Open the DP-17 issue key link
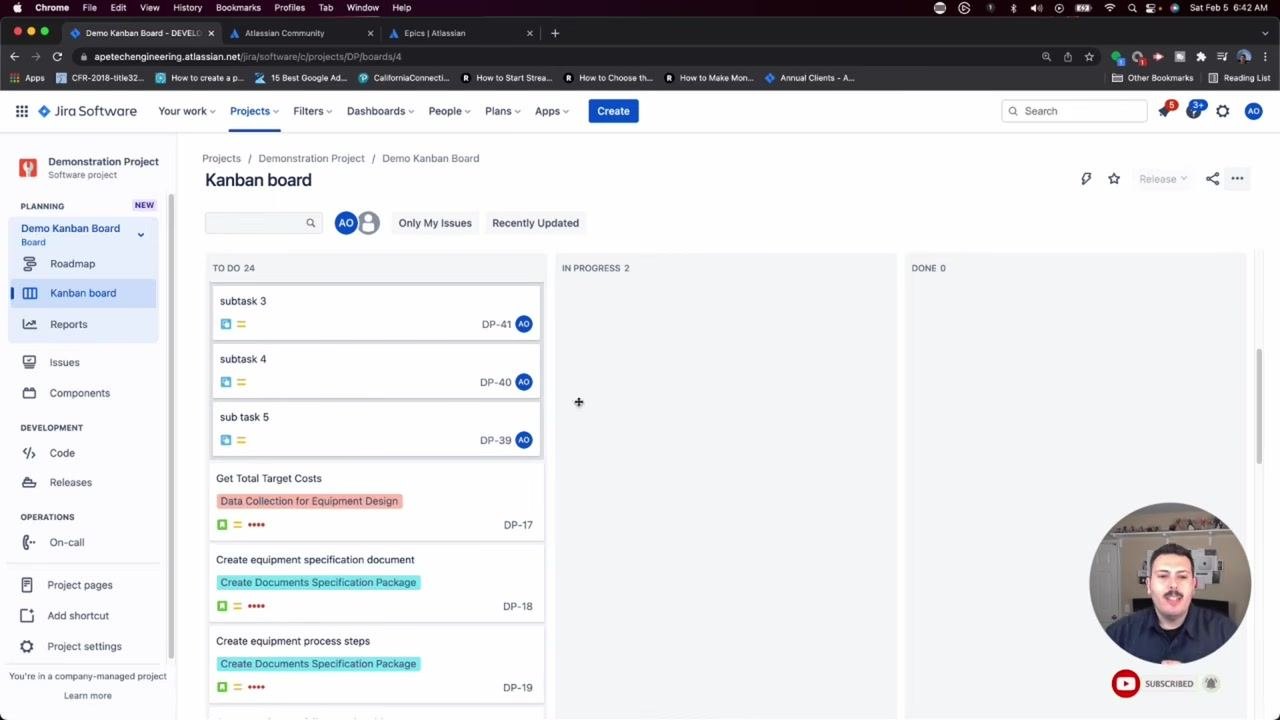 (x=518, y=525)
